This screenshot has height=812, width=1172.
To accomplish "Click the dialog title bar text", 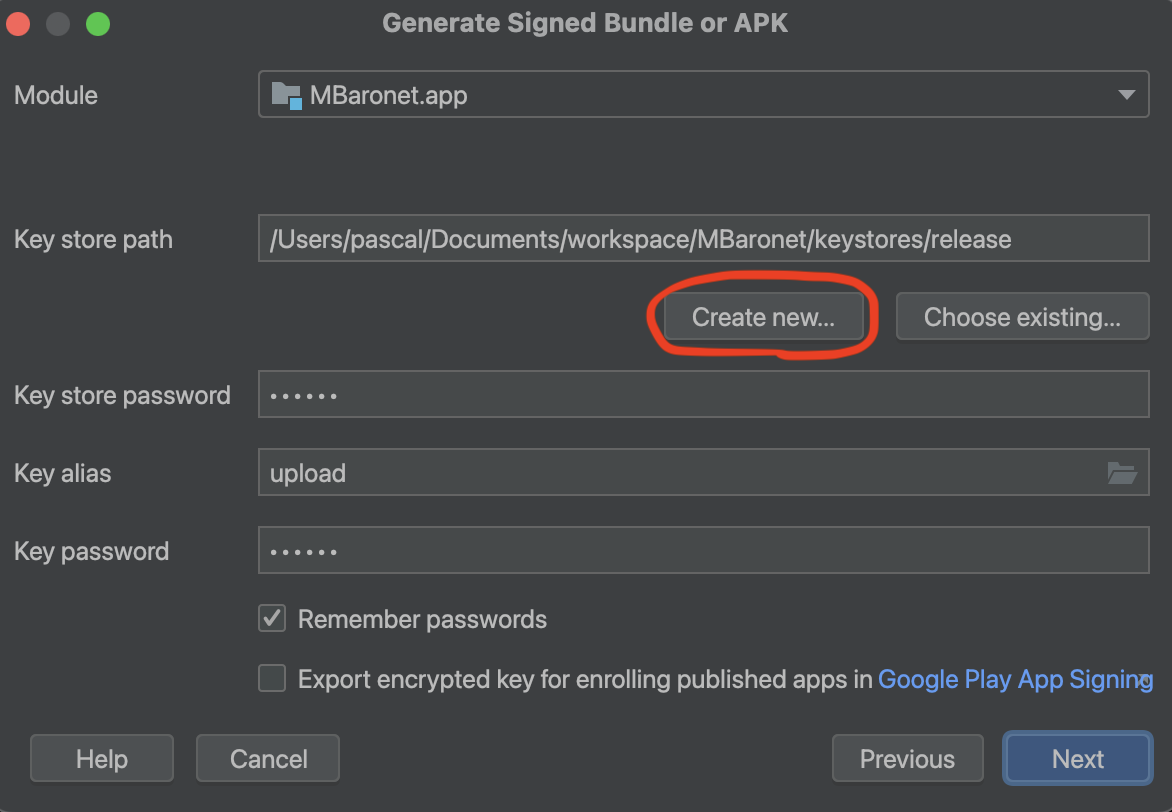I will coord(585,24).
